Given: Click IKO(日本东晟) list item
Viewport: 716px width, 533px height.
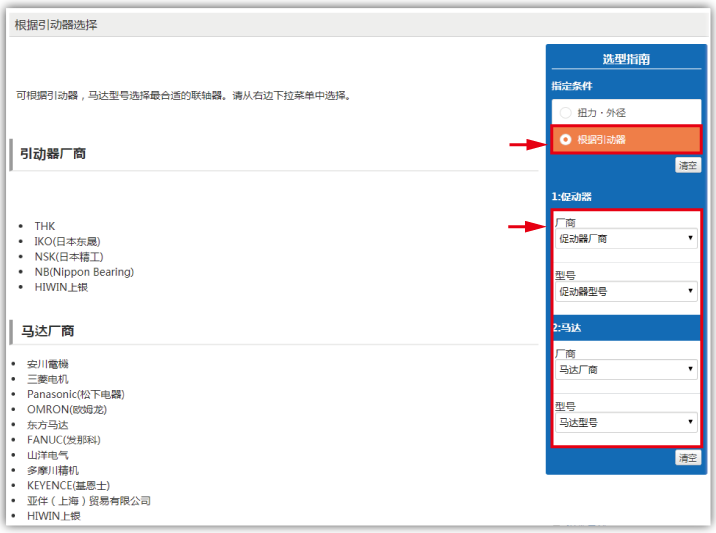Looking at the screenshot, I should (x=68, y=241).
